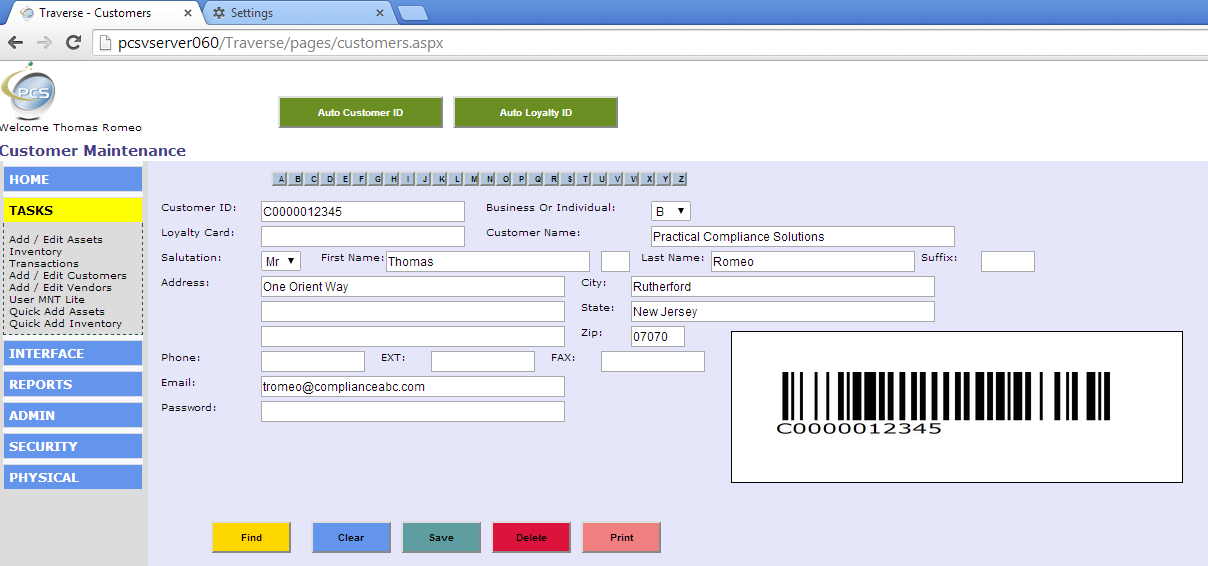This screenshot has height=566, width=1208.
Task: Open the ADMIN sidebar menu
Action: [x=73, y=415]
